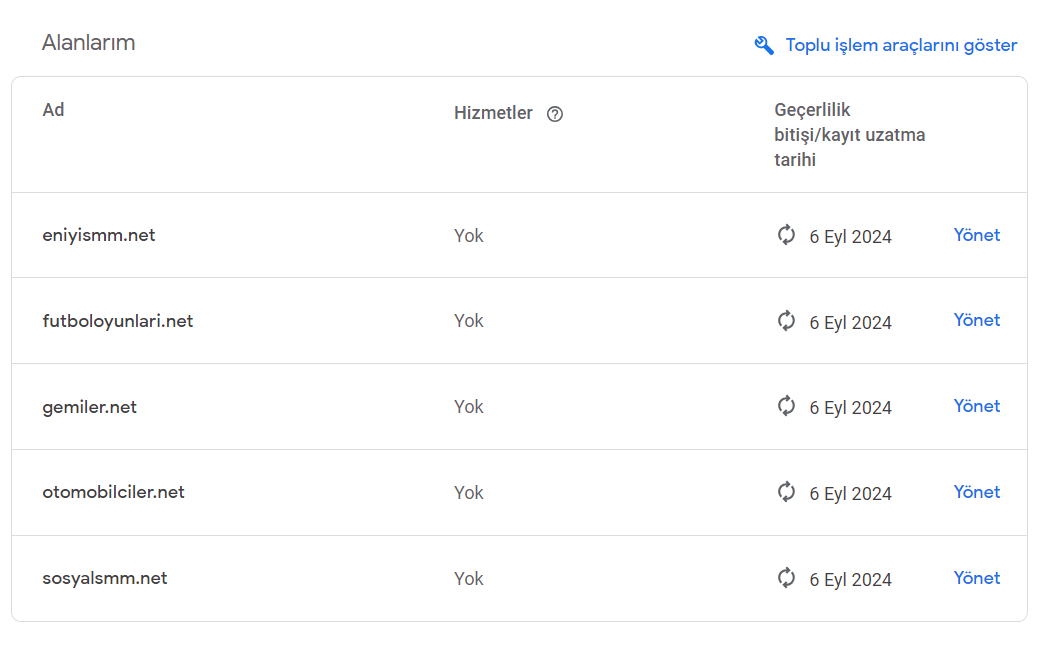Click auto-renew icon for gemiler.net
Image resolution: width=1040 pixels, height=646 pixels.
click(786, 406)
